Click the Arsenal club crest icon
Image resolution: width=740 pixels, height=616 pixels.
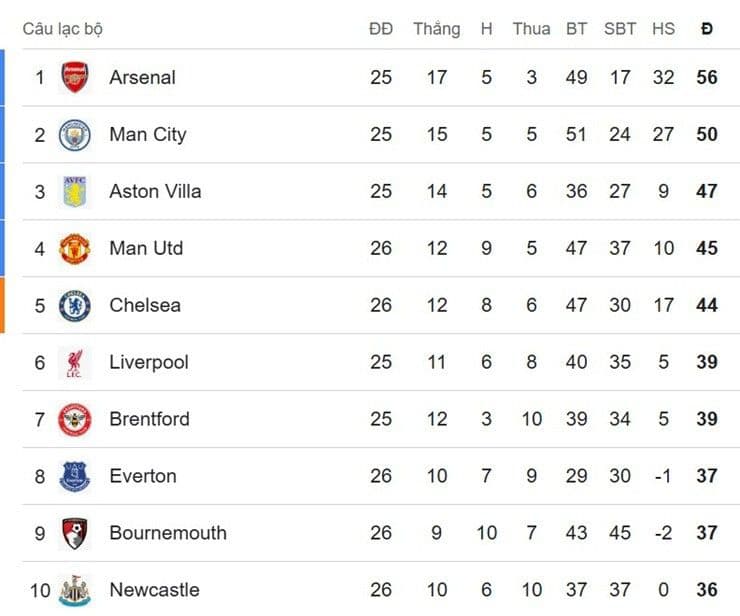pos(75,77)
